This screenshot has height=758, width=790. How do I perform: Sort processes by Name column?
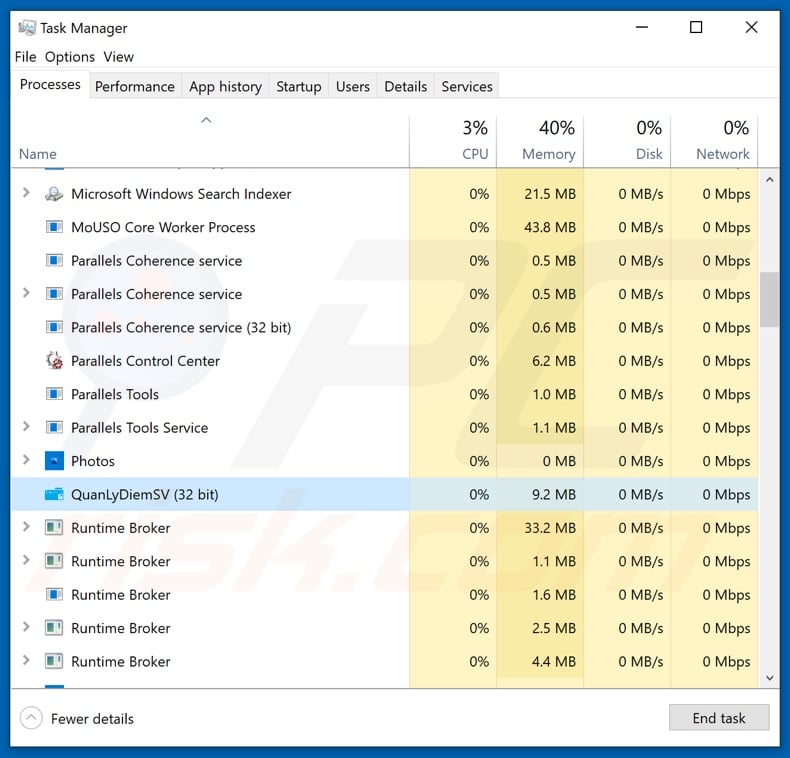pyautogui.click(x=210, y=142)
